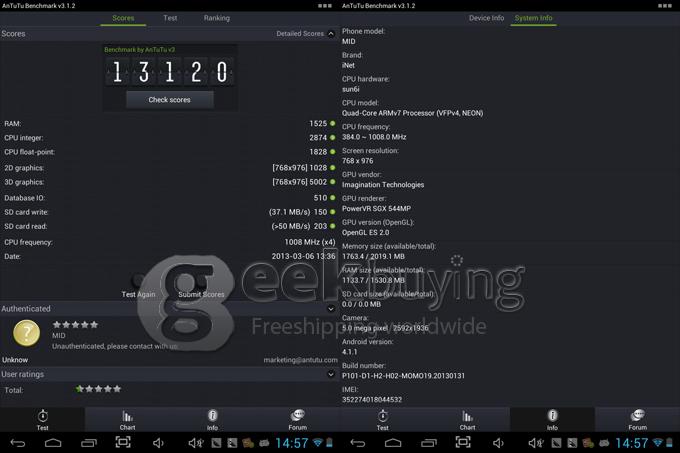680x453 pixels.
Task: Select 2D graphics score 1028
Action: (318, 168)
